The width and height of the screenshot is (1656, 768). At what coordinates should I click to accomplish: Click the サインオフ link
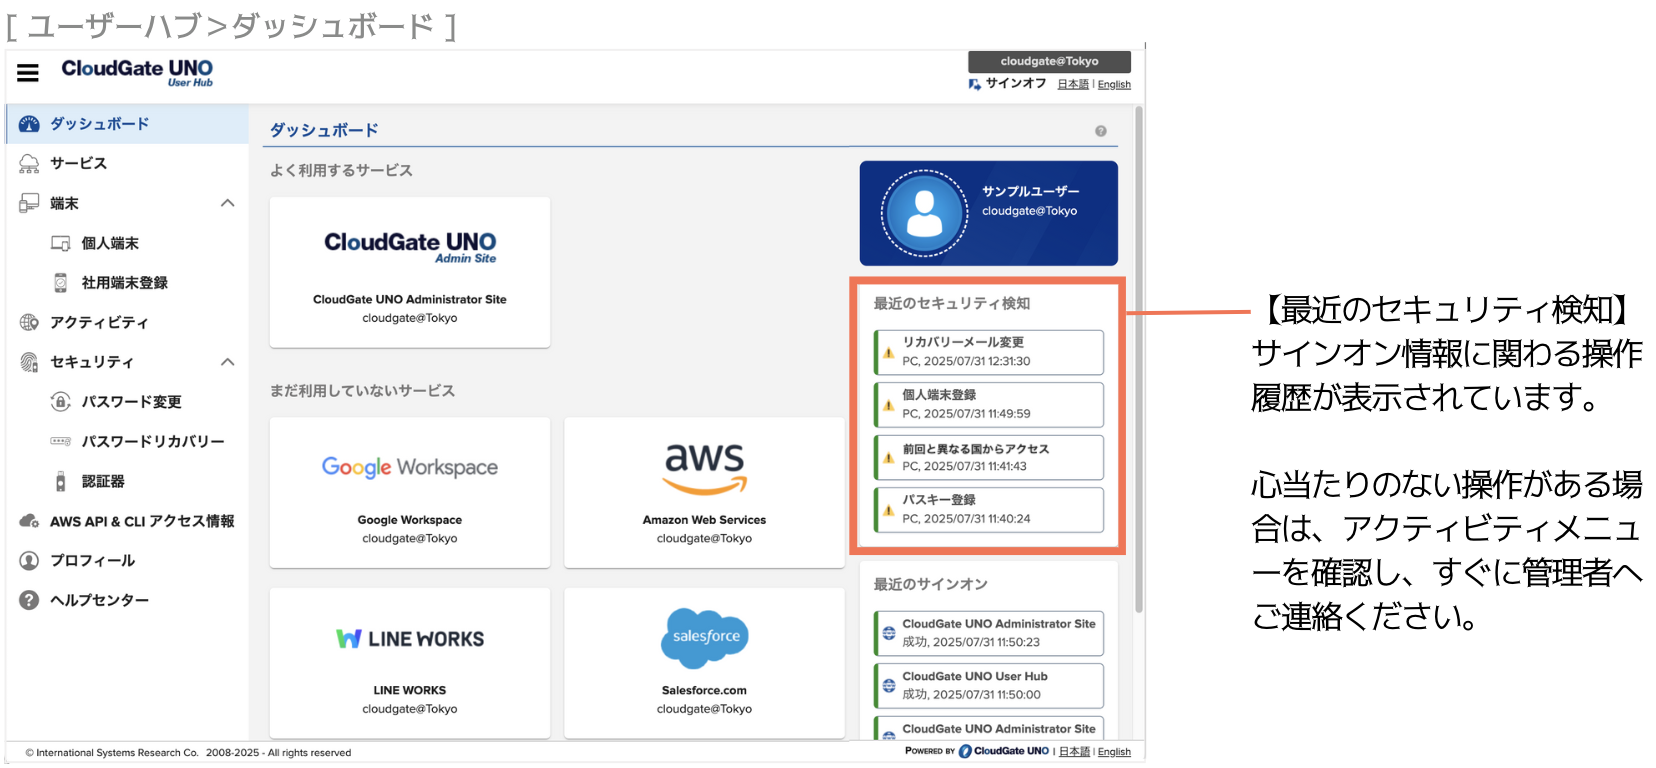[x=1016, y=84]
